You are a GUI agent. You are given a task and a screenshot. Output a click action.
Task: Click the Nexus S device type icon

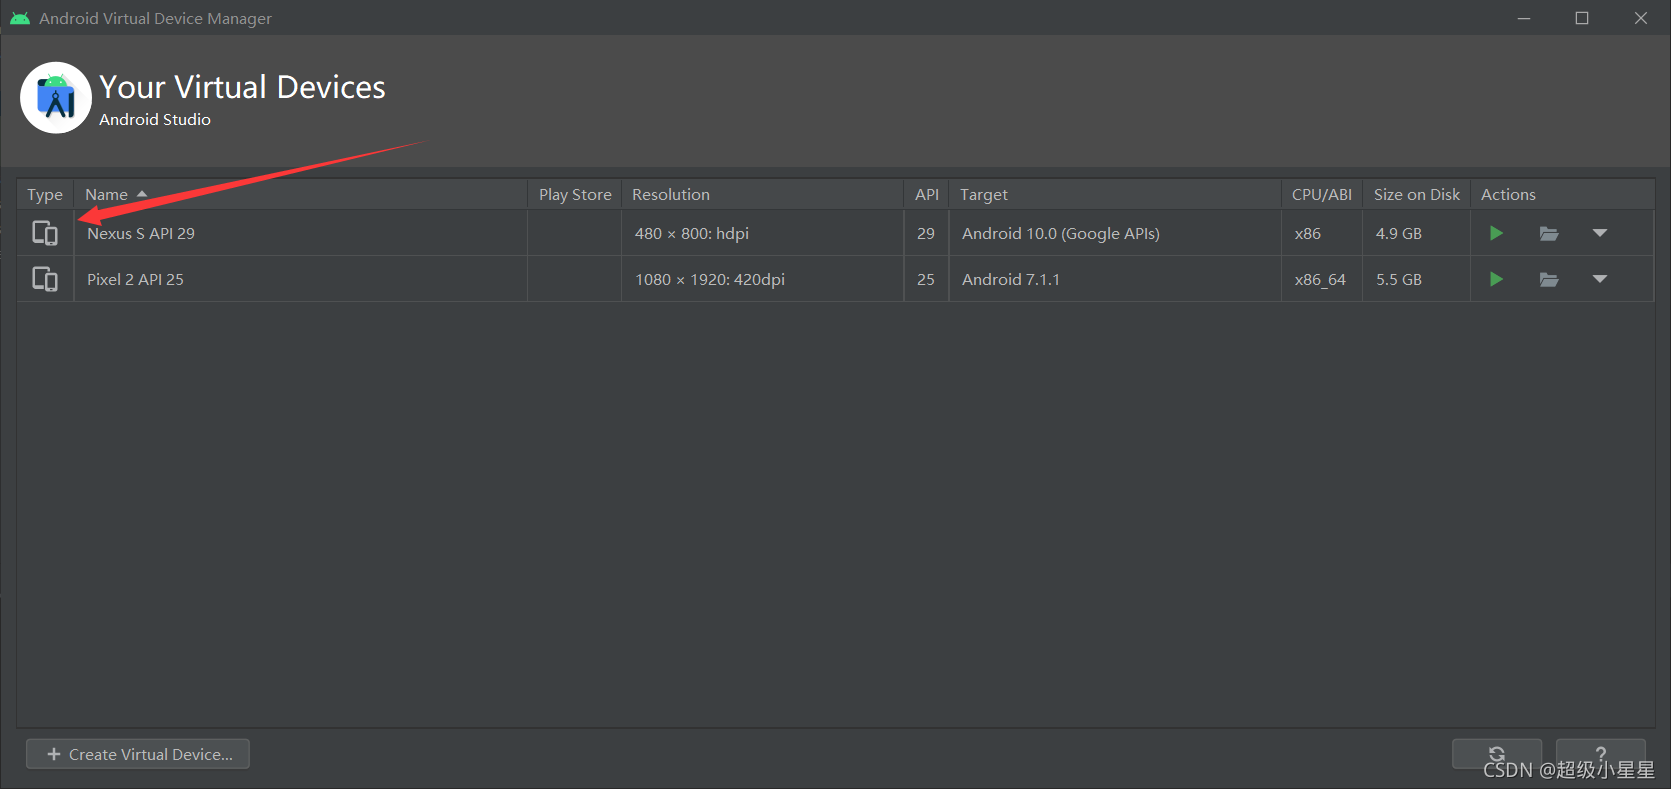45,233
